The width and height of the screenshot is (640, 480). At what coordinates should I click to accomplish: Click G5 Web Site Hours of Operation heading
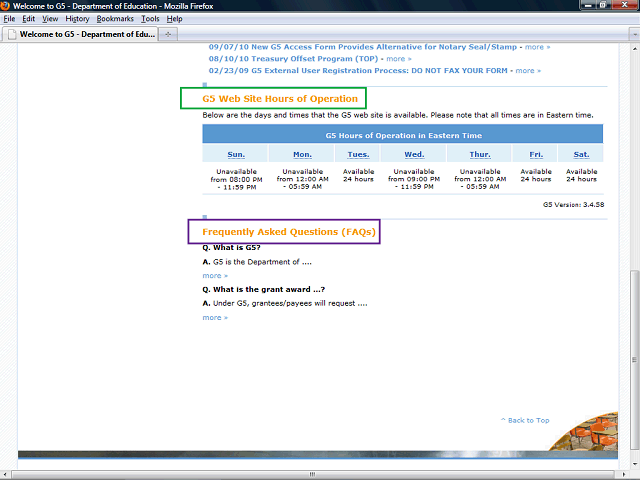point(280,99)
